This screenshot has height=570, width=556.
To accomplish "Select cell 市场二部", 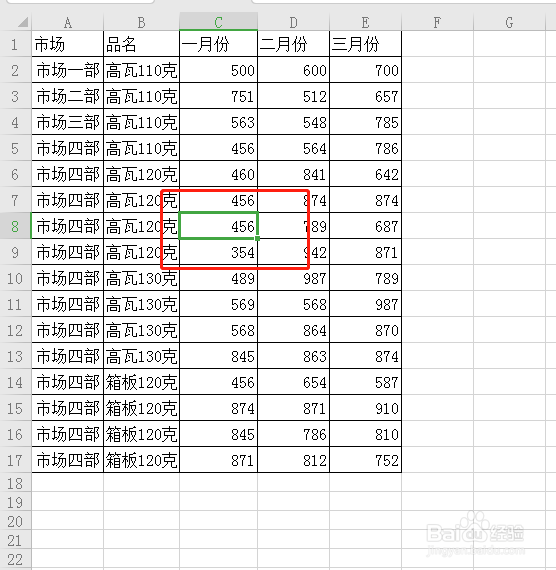I will click(68, 96).
